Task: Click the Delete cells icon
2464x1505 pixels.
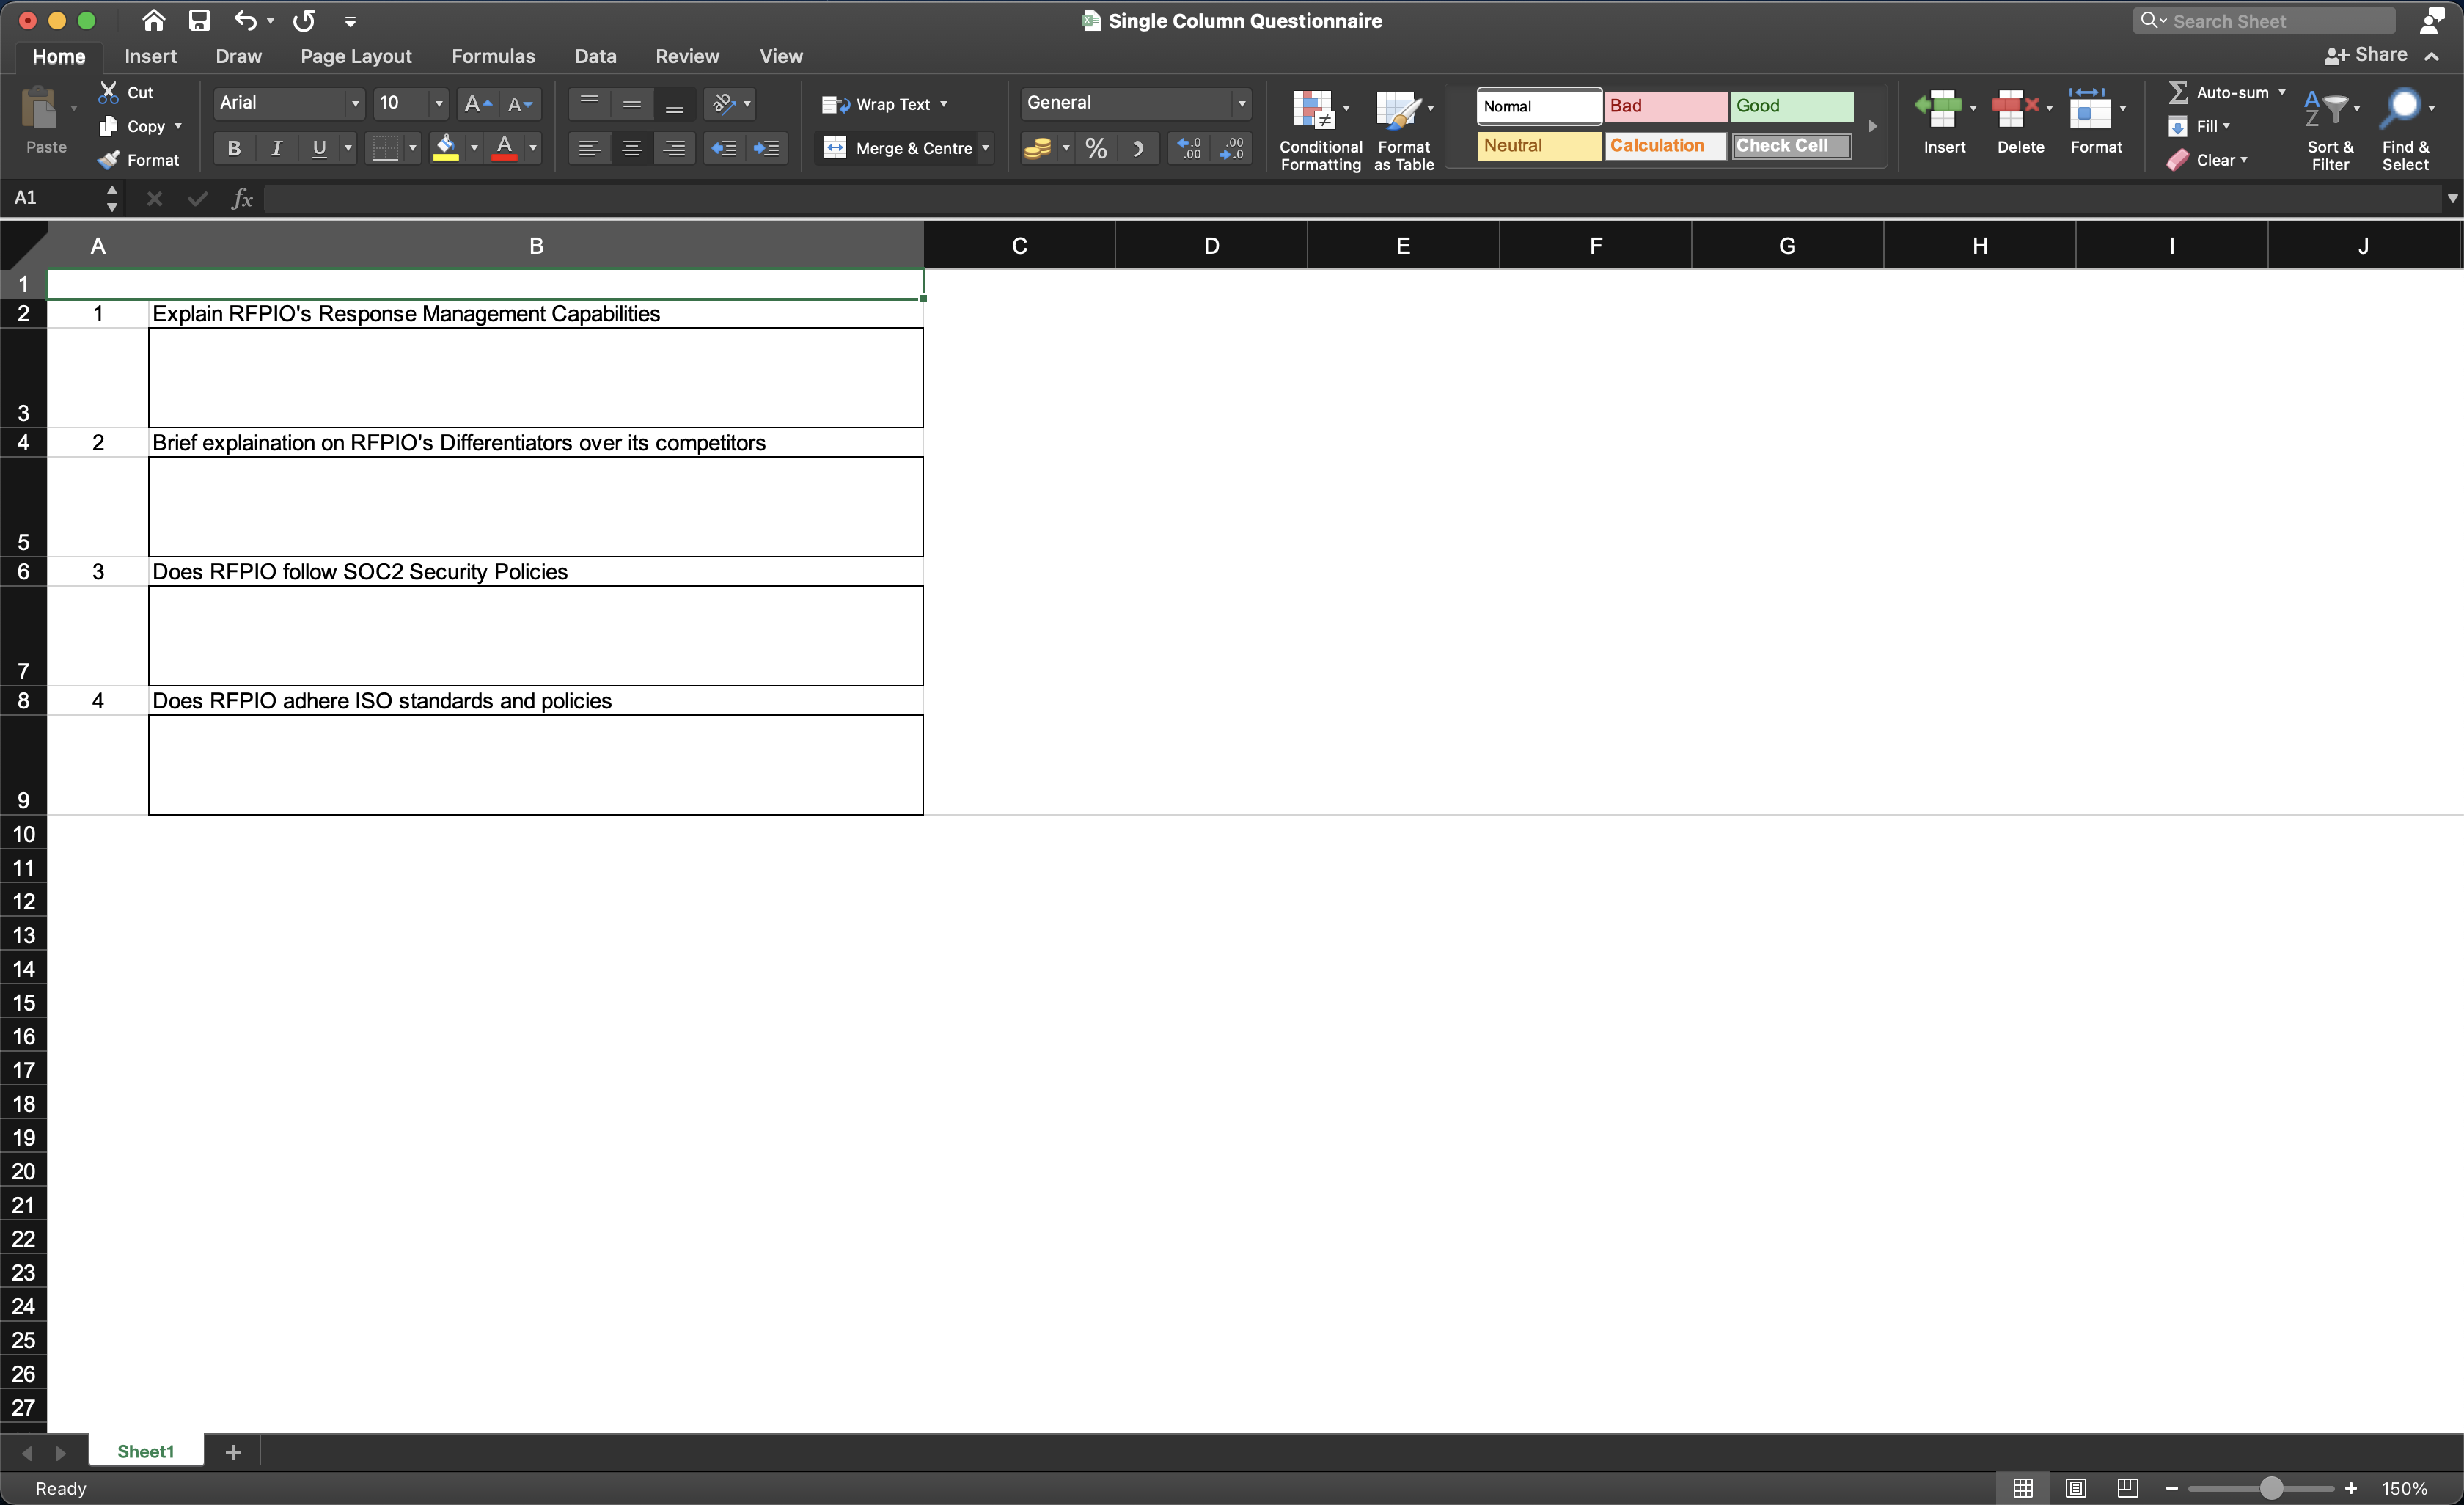Action: point(2014,108)
